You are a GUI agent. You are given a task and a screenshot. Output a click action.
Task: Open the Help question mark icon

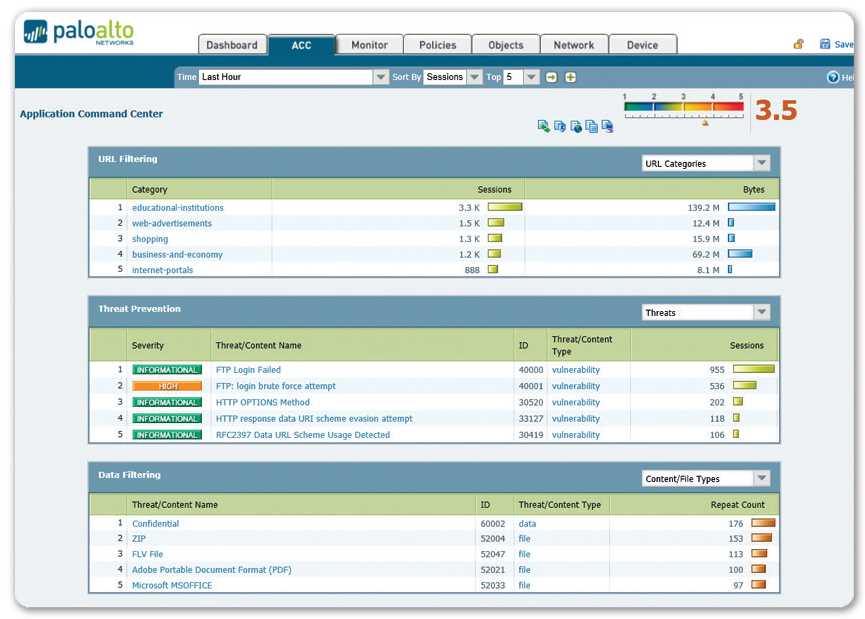point(833,77)
